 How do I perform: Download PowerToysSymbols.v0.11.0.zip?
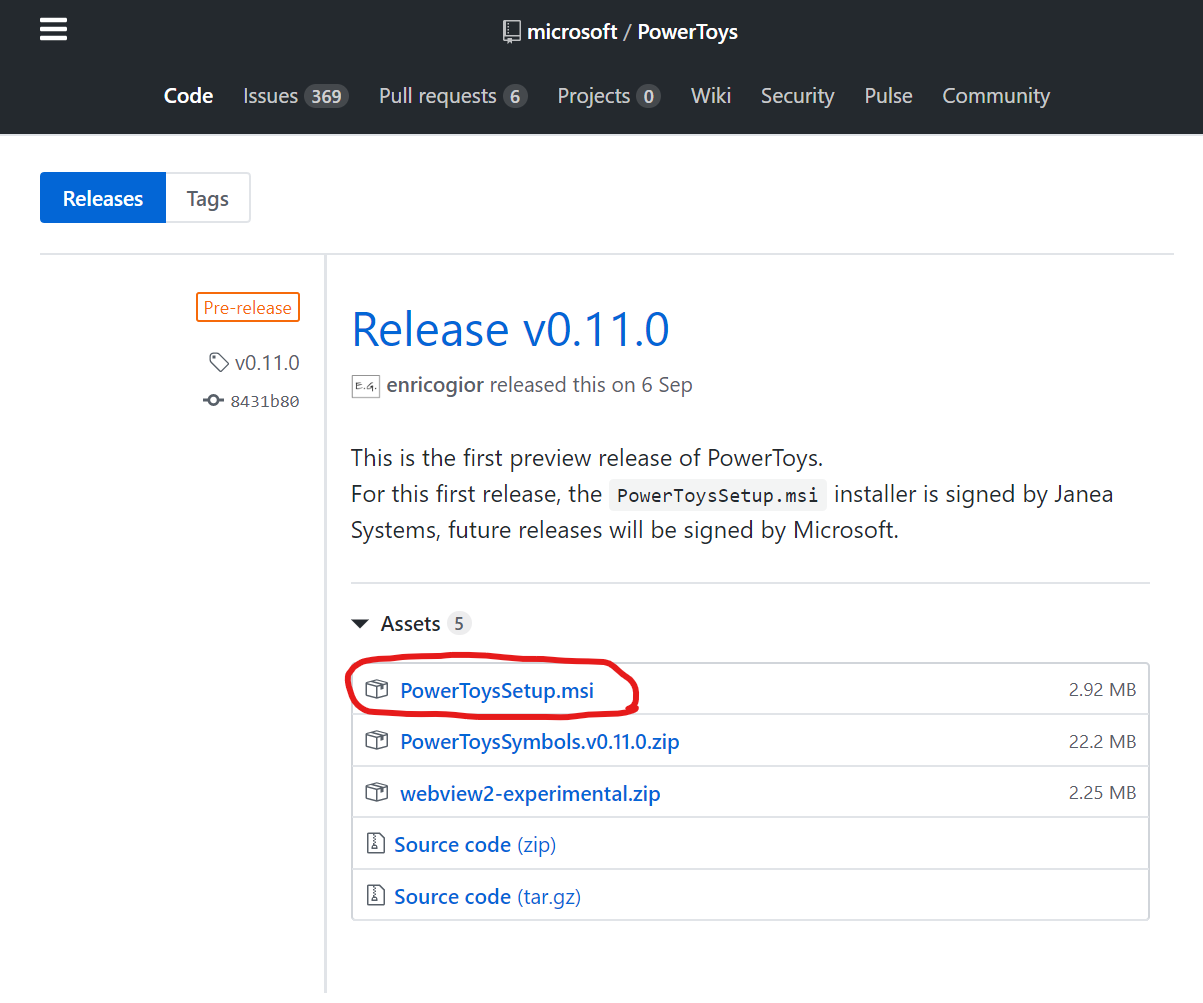point(540,742)
